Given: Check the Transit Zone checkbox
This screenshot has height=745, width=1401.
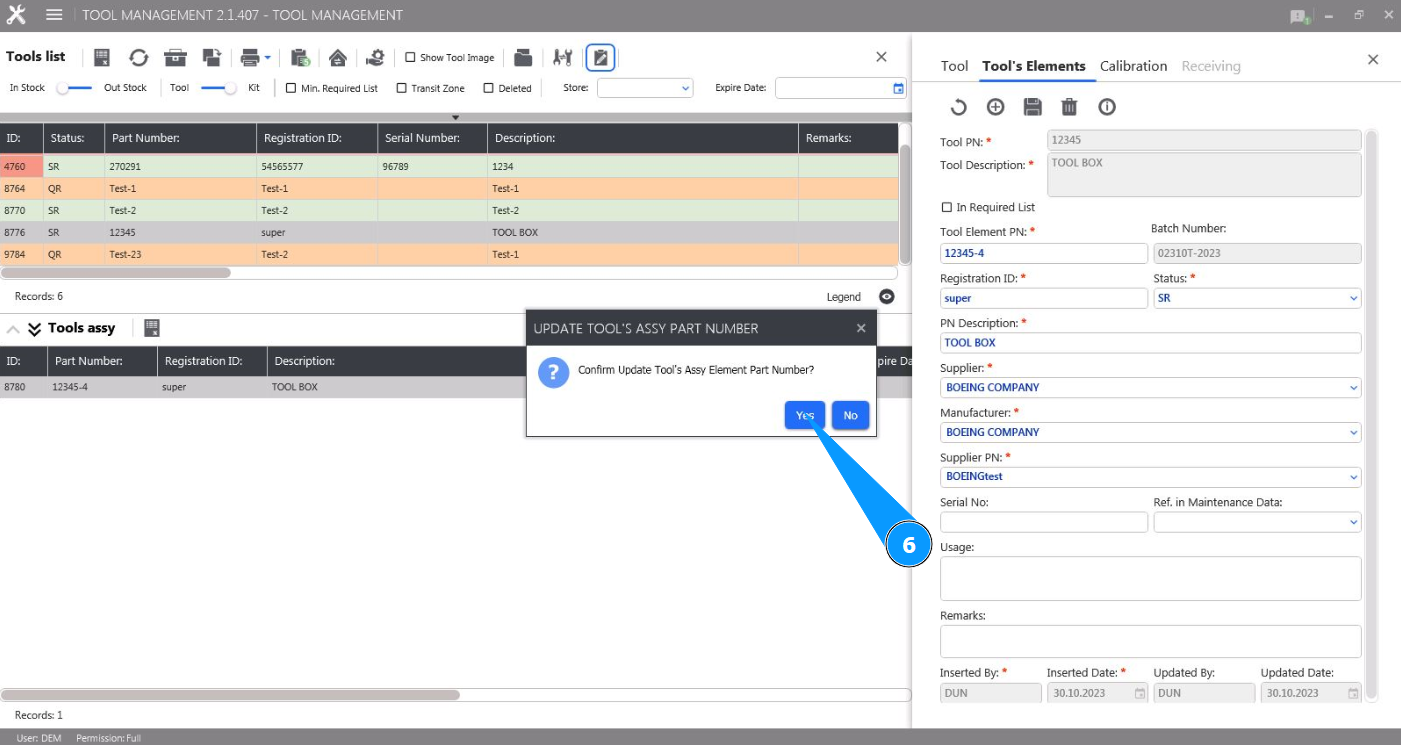Looking at the screenshot, I should click(402, 88).
